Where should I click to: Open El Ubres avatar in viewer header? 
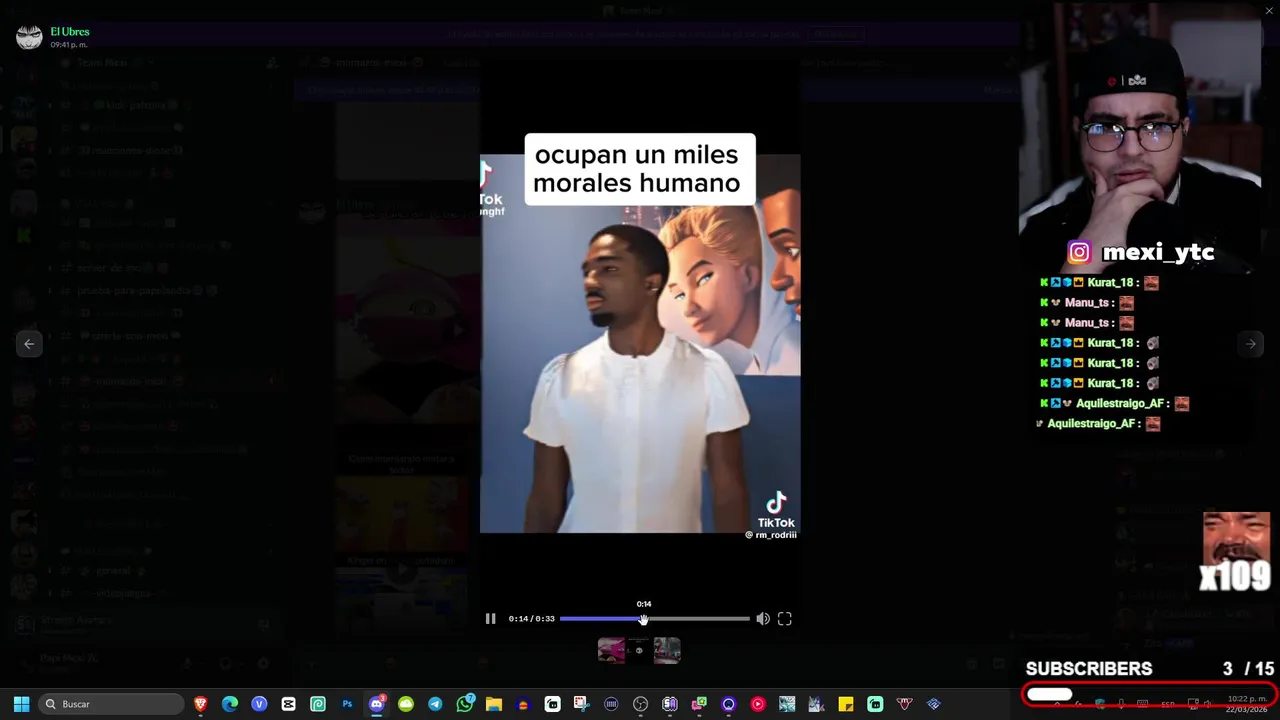[29, 37]
